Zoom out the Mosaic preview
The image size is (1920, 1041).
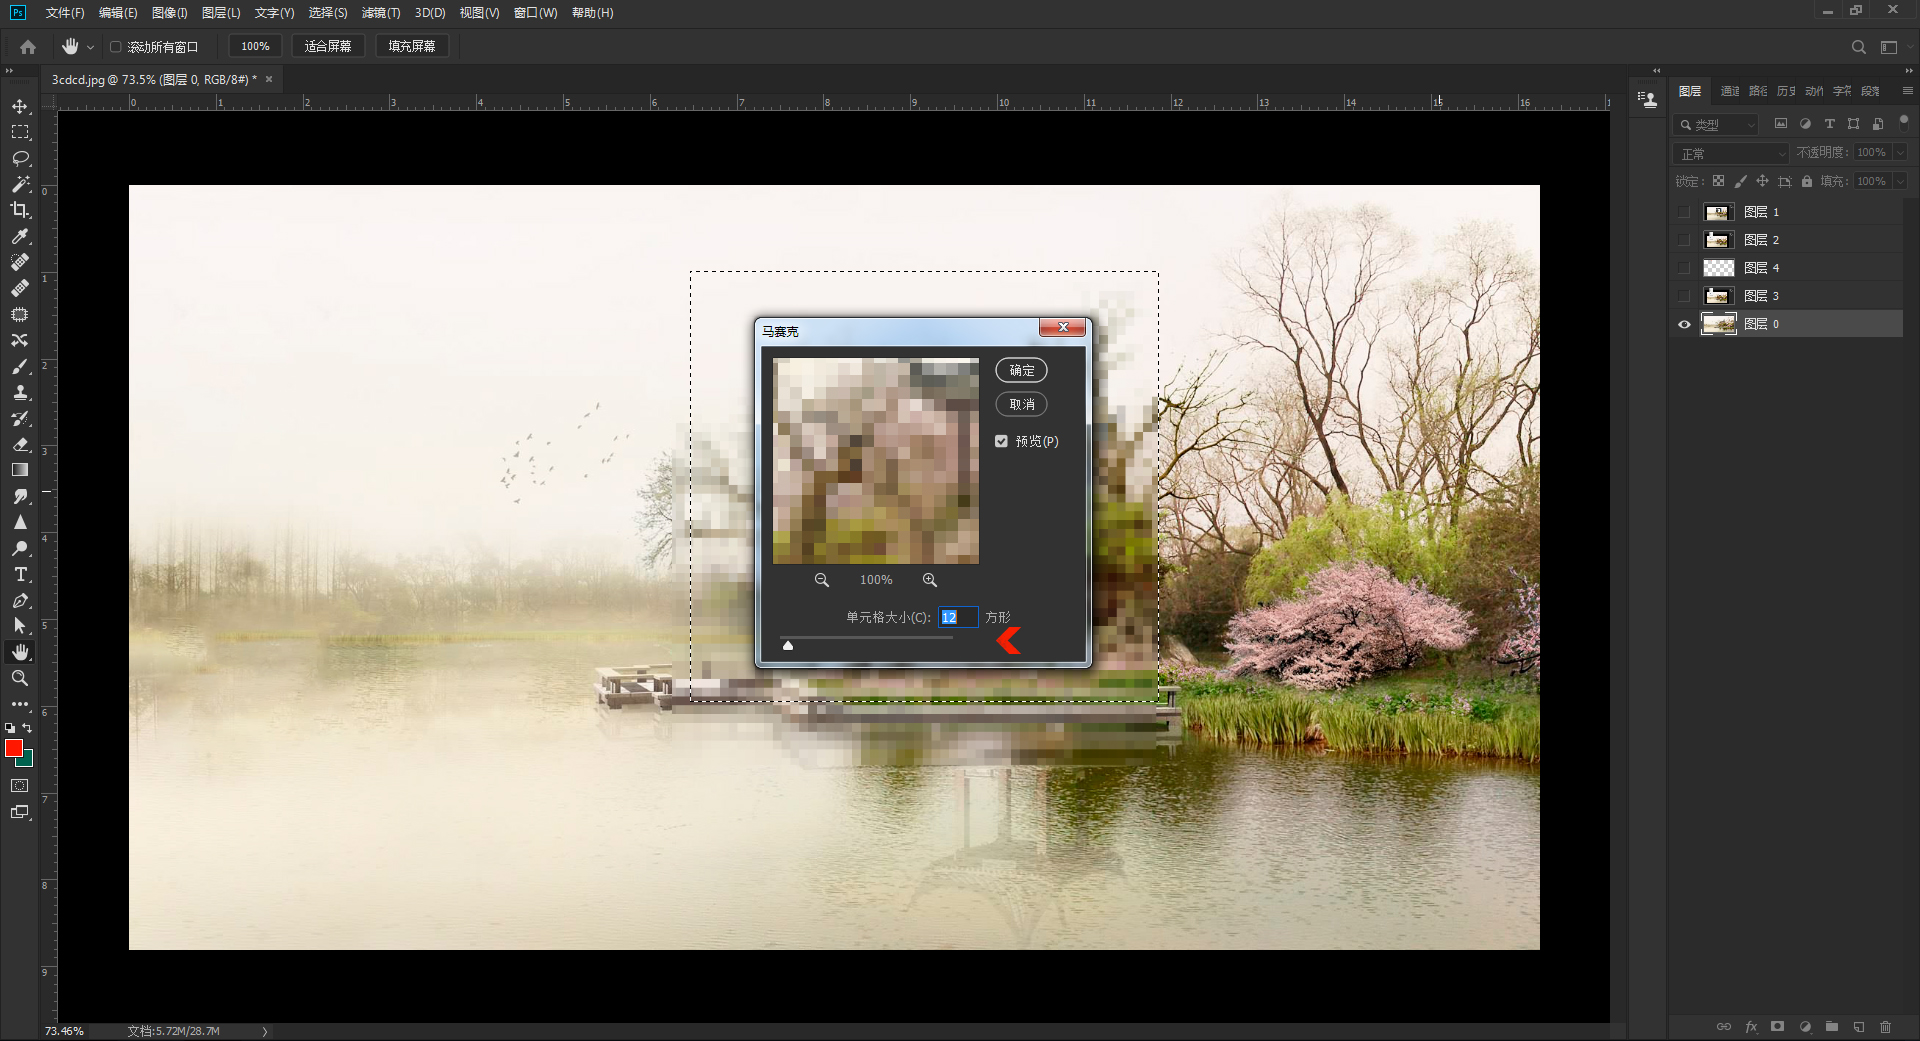(x=822, y=580)
